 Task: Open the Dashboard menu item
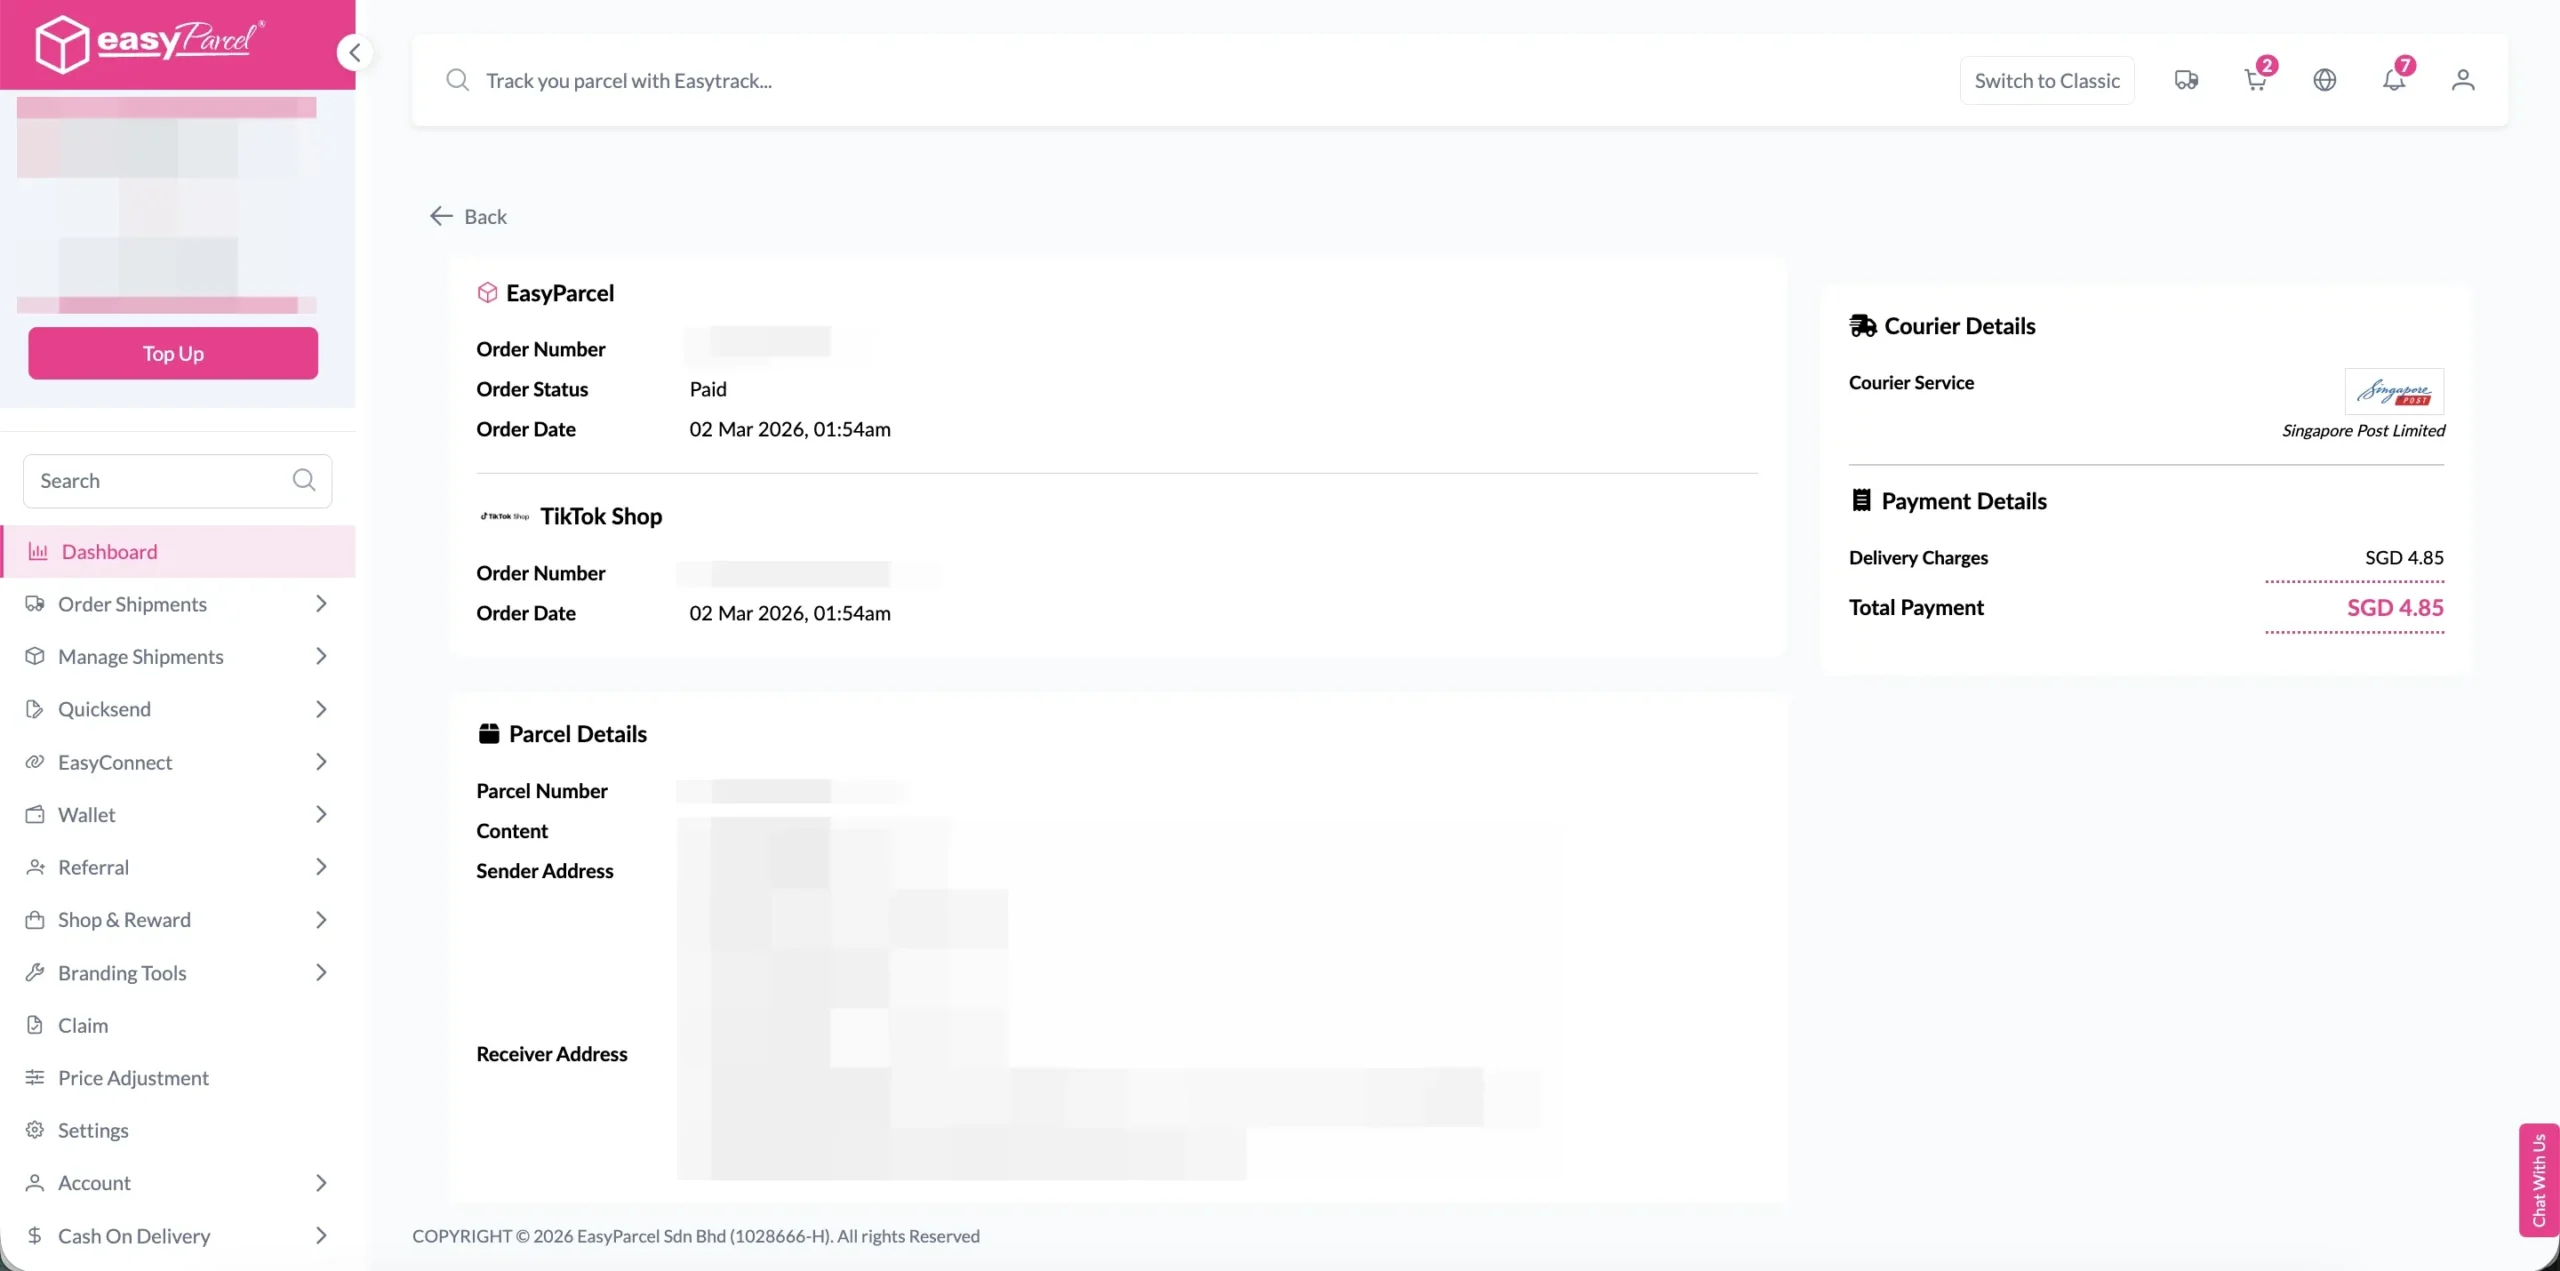[109, 551]
